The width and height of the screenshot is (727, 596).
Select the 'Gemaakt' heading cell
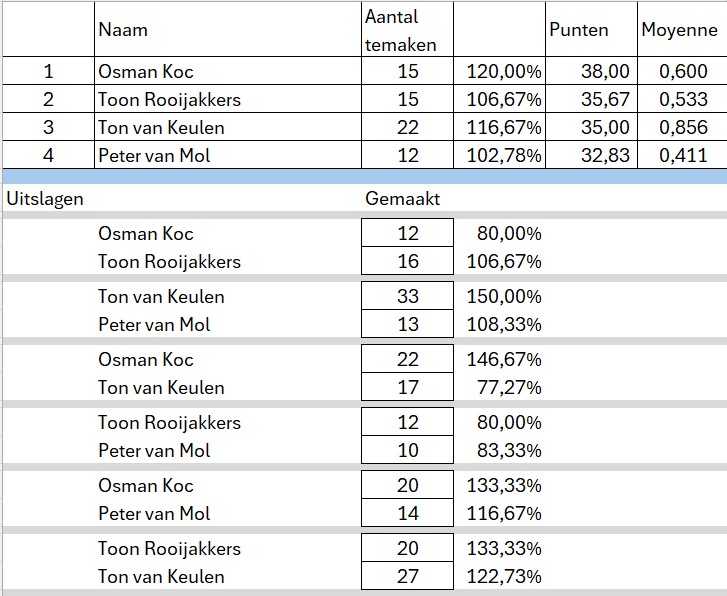click(x=403, y=198)
